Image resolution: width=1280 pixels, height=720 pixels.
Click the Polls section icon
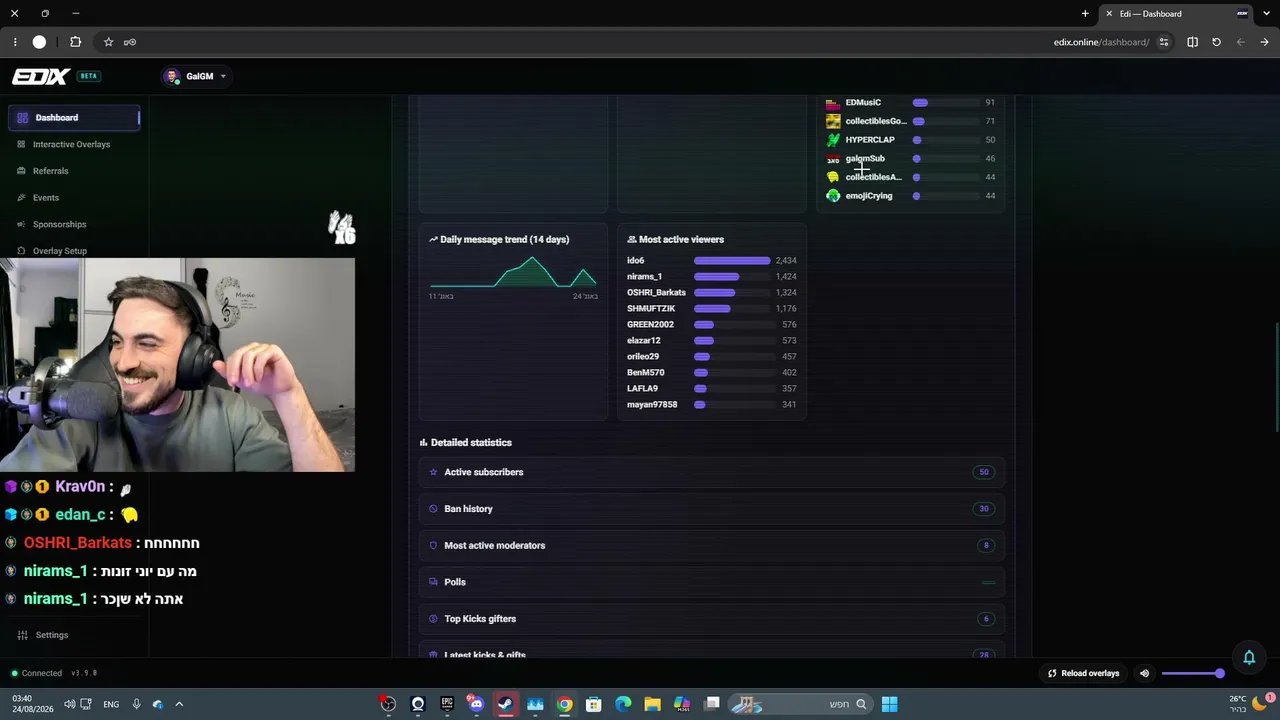click(x=433, y=582)
